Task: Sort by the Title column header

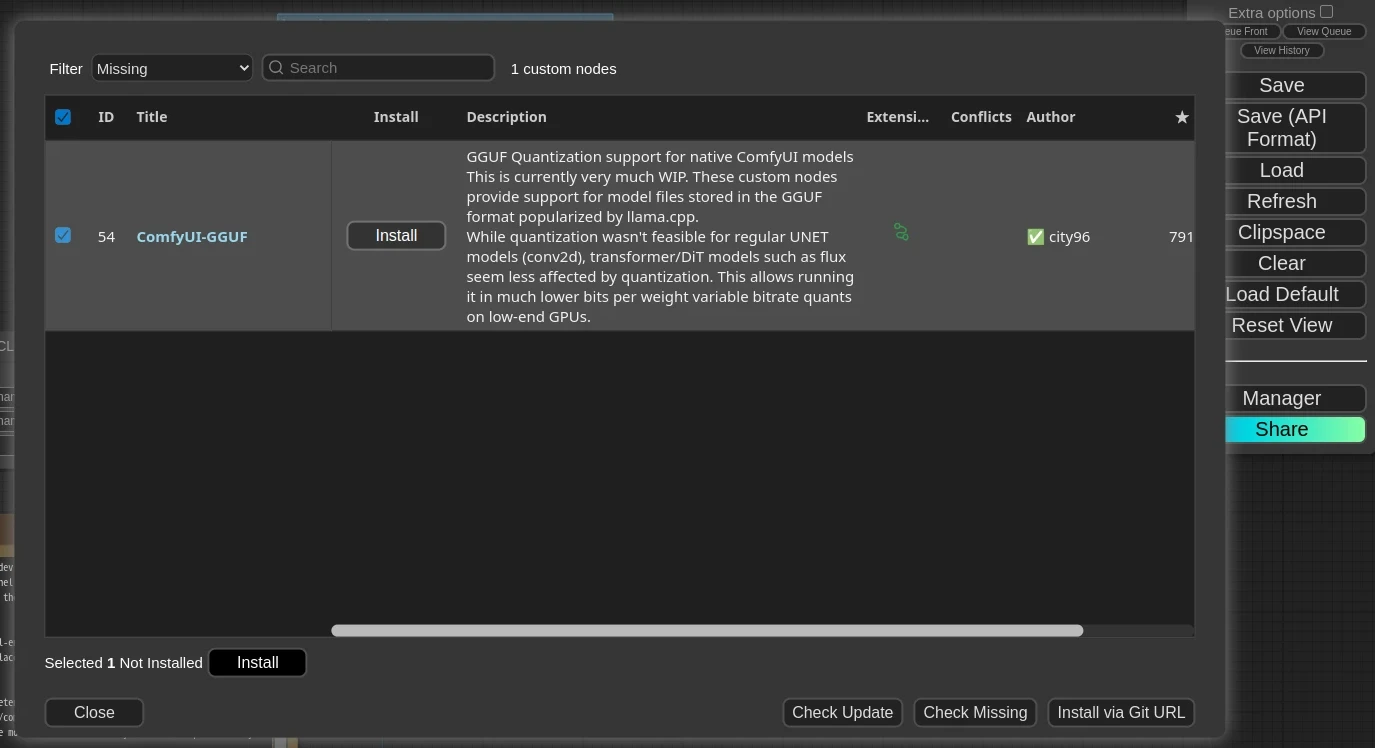Action: [152, 117]
